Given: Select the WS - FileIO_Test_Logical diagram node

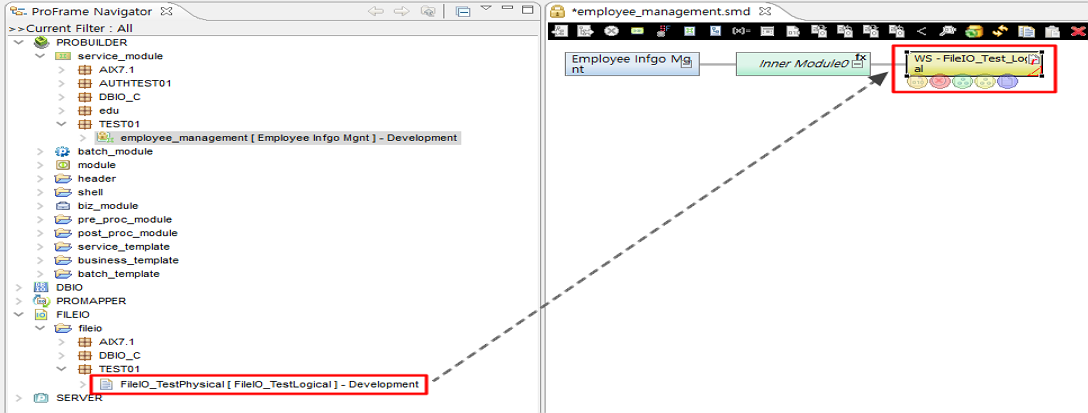Looking at the screenshot, I should click(974, 64).
